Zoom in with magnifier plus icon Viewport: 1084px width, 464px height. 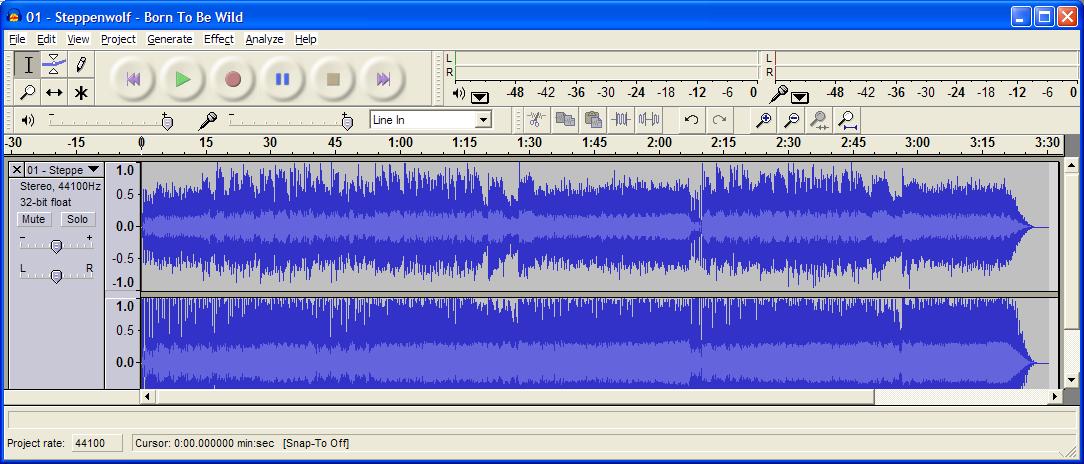(x=764, y=120)
